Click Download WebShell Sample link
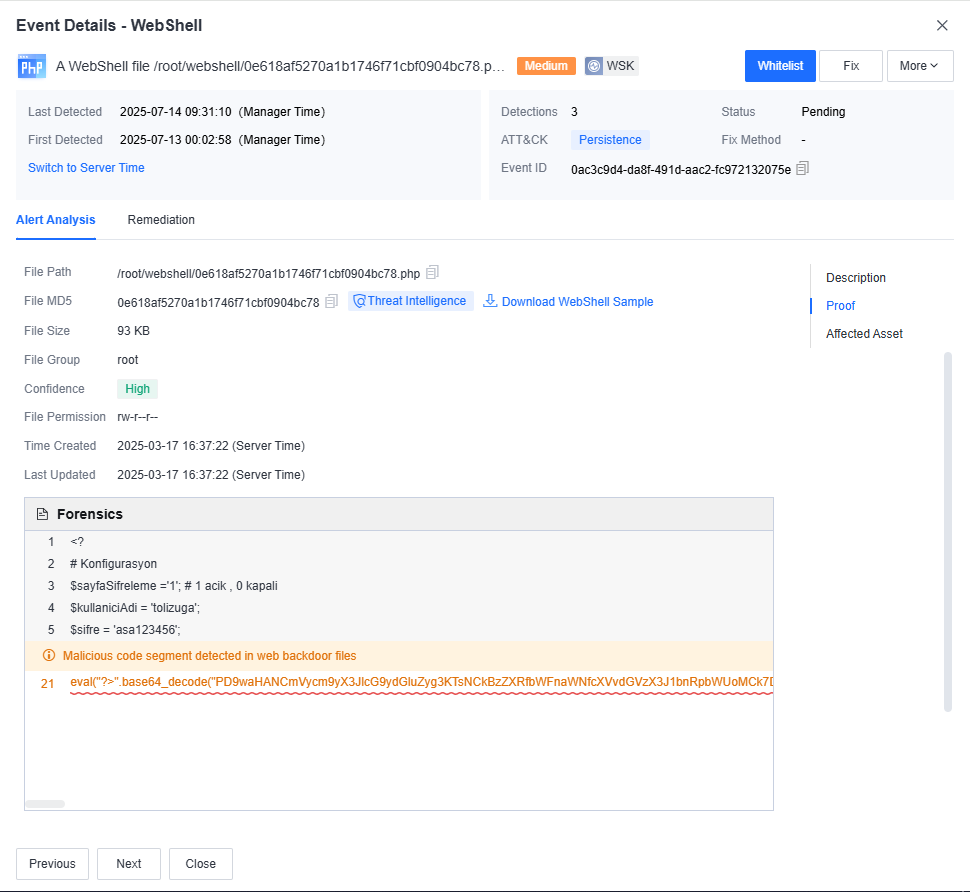970x892 pixels. (577, 301)
